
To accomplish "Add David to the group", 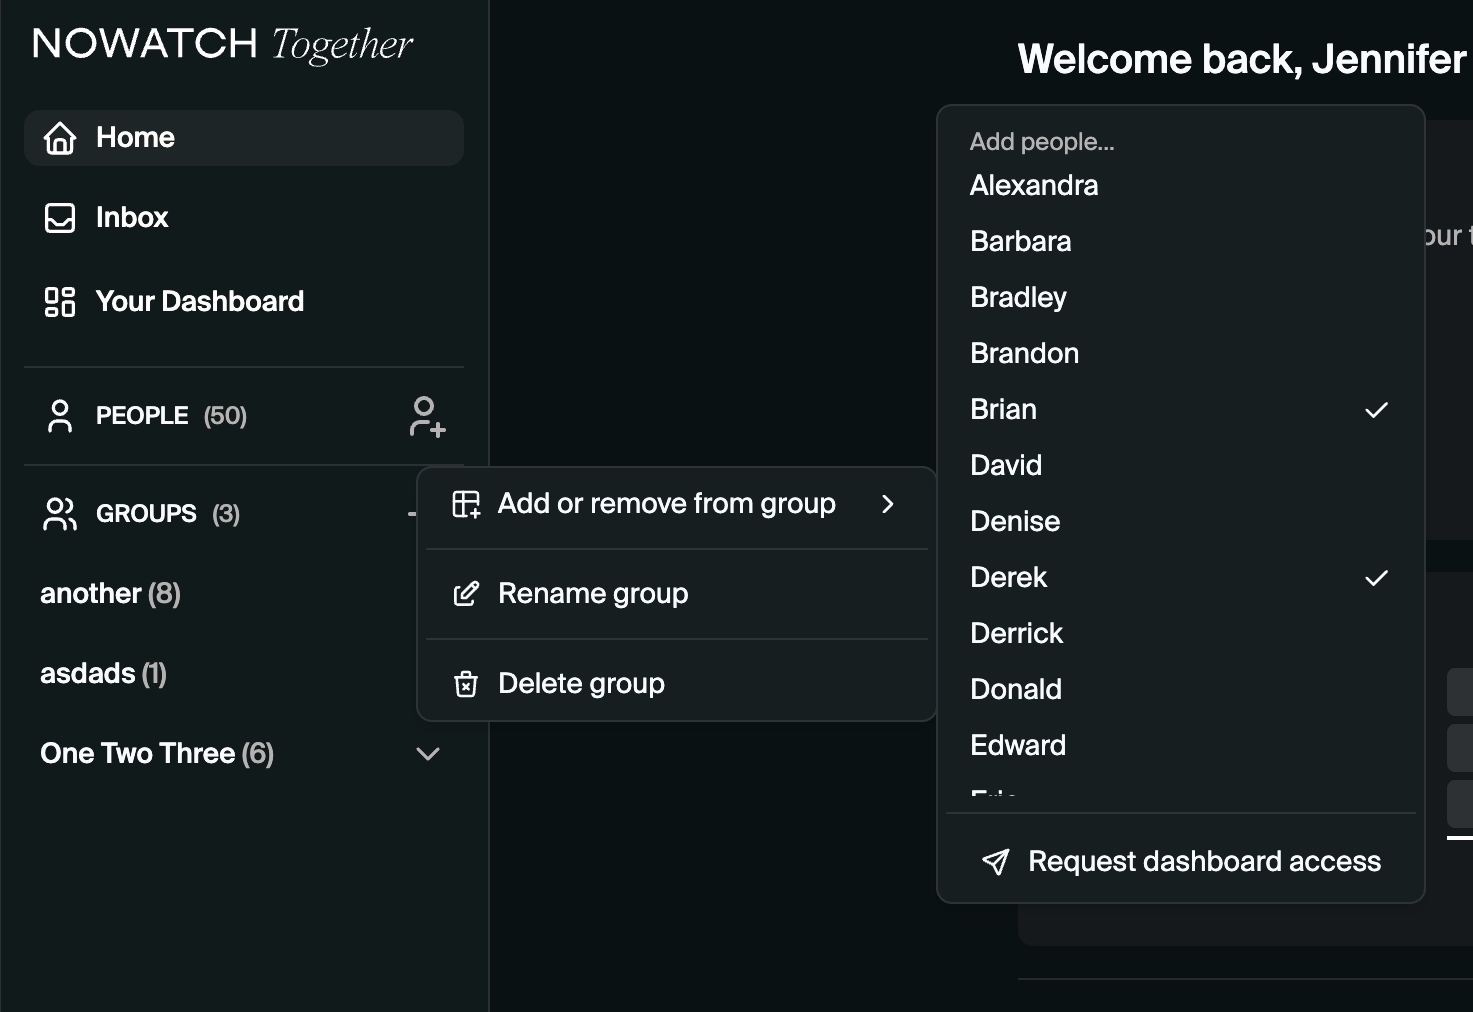I will click(x=1181, y=466).
